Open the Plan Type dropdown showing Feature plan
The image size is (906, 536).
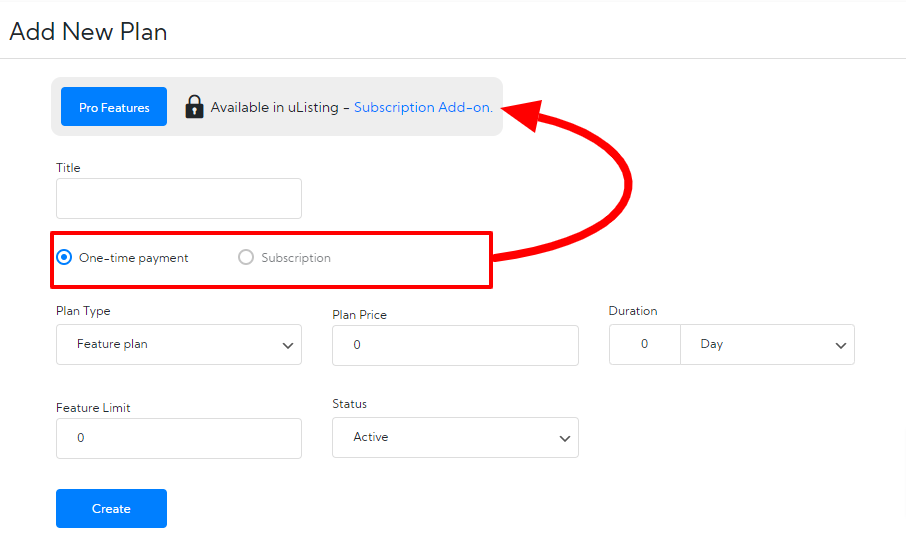[x=179, y=344]
